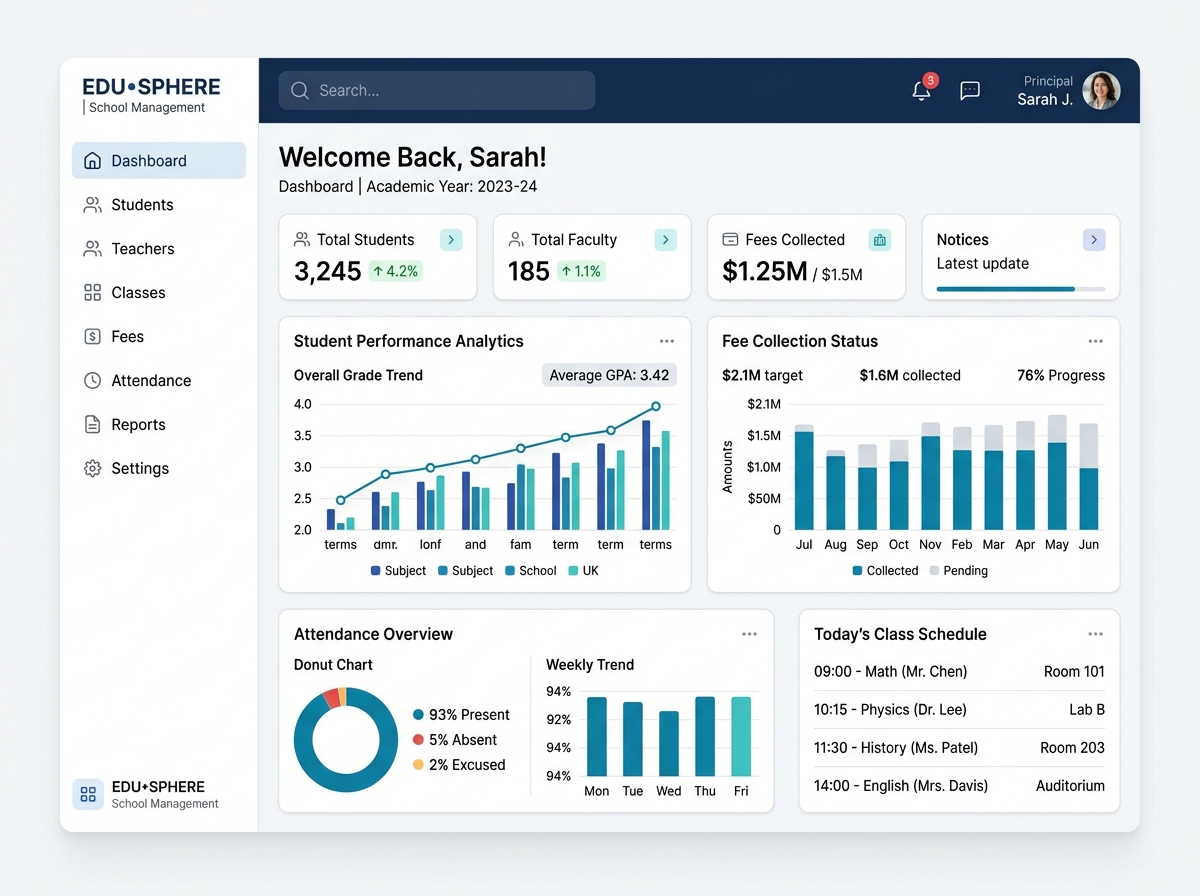
Task: Click the Attendance clock icon
Action: click(92, 380)
